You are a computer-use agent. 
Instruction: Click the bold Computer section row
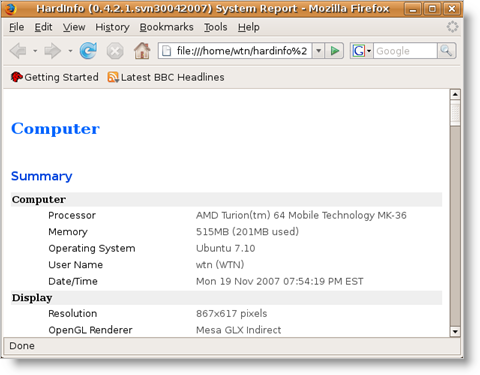click(x=226, y=199)
